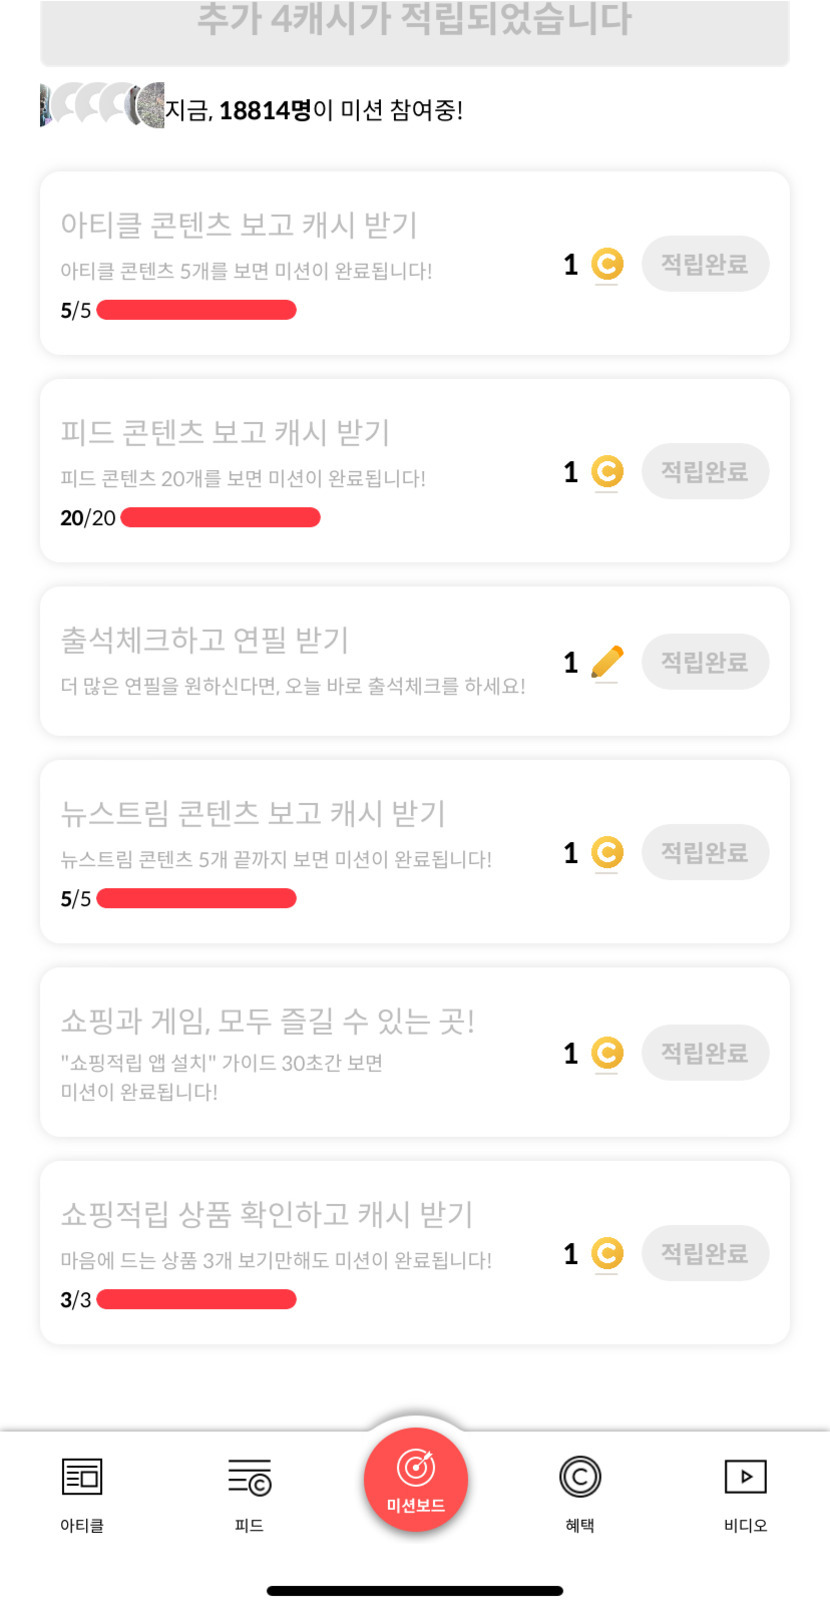Tap the participant avatars thumbnail row

pos(102,106)
